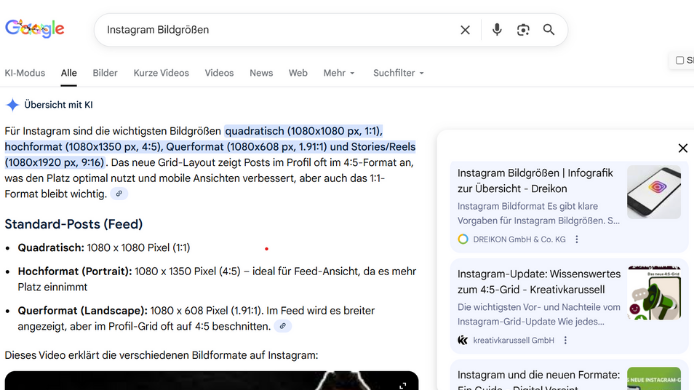The height and width of the screenshot is (390, 694).
Task: Go to the Videos tab
Action: click(x=219, y=73)
